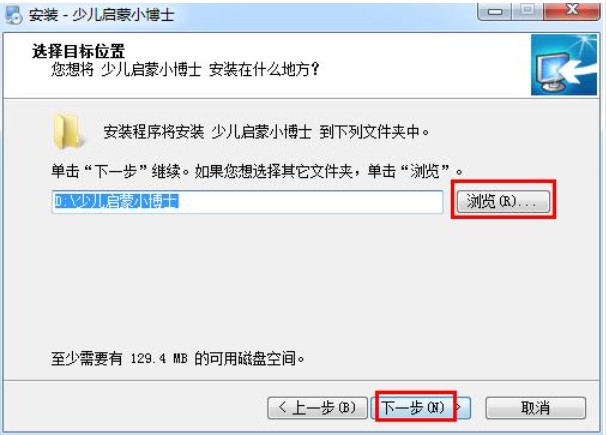Click the install path field D:\少儿启蒙小博士

247,201
